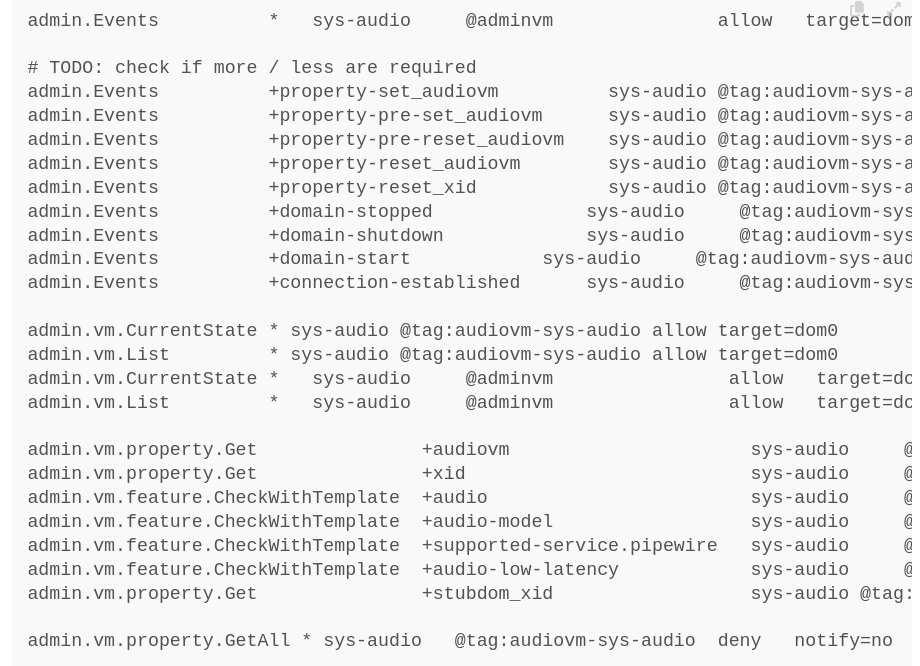
Task: Click the +domain-stopped event argument
Action: coord(351,211)
